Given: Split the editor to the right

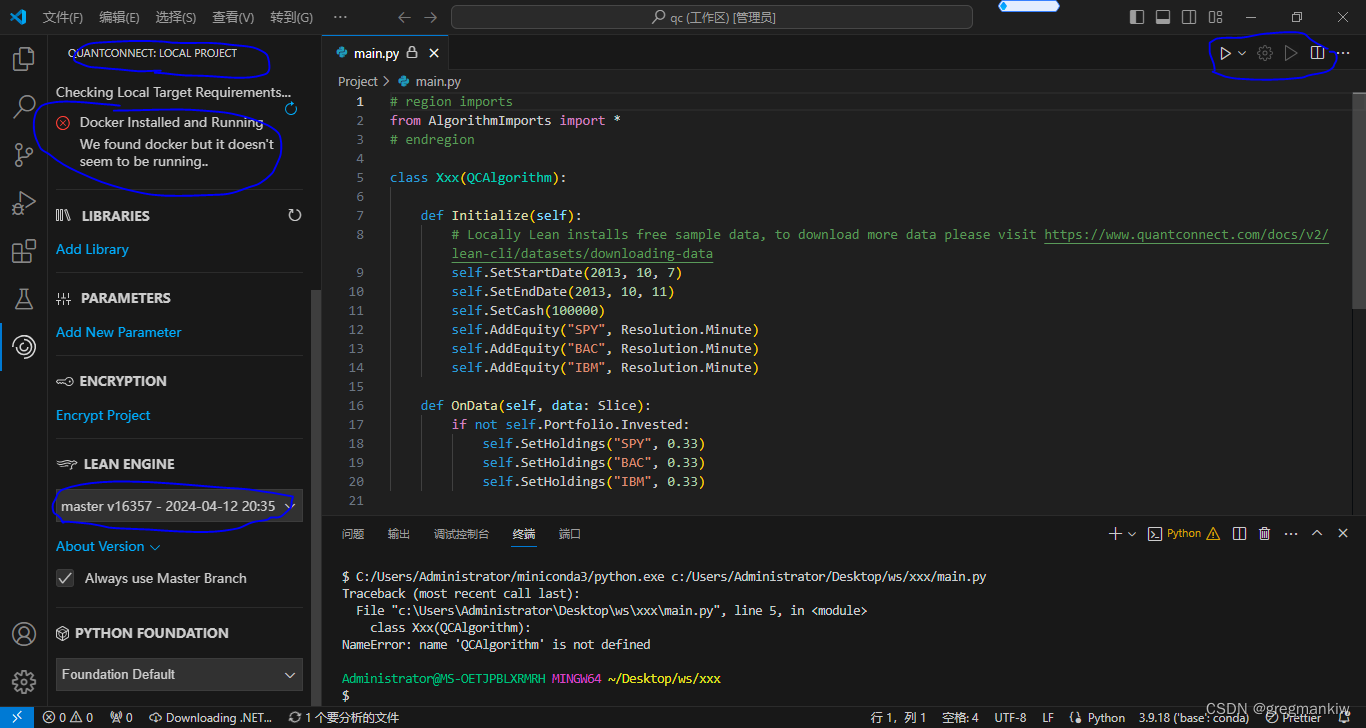Looking at the screenshot, I should point(1317,53).
